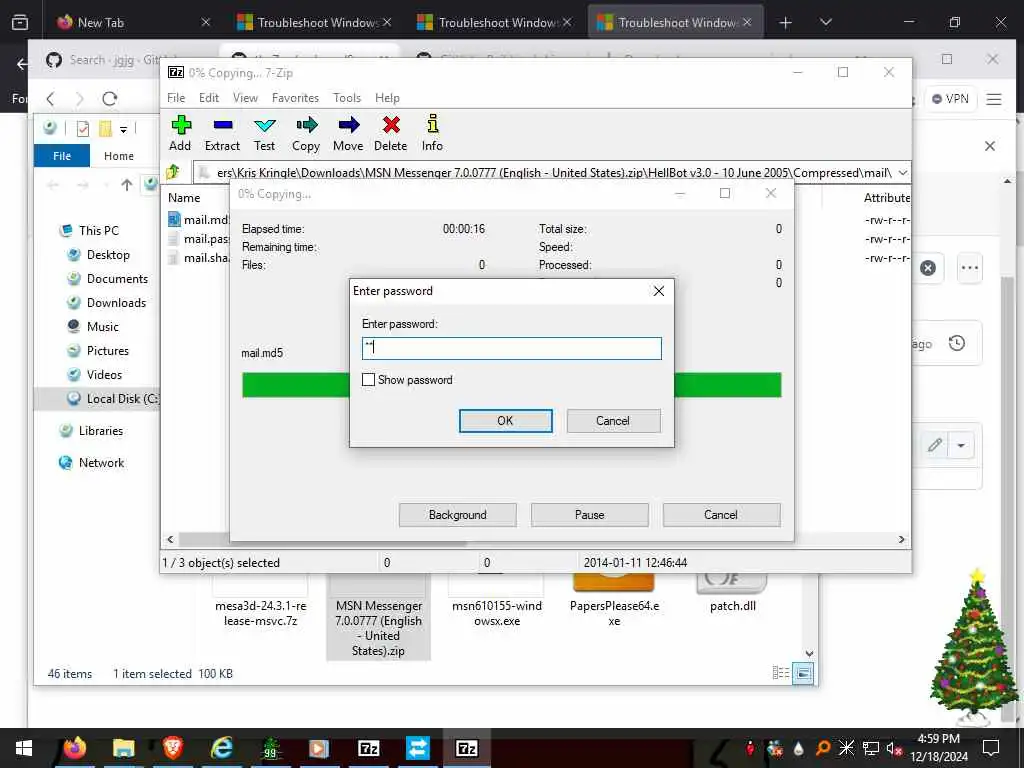The width and height of the screenshot is (1024, 768).
Task: Click the three-dots more options button
Action: tap(970, 268)
